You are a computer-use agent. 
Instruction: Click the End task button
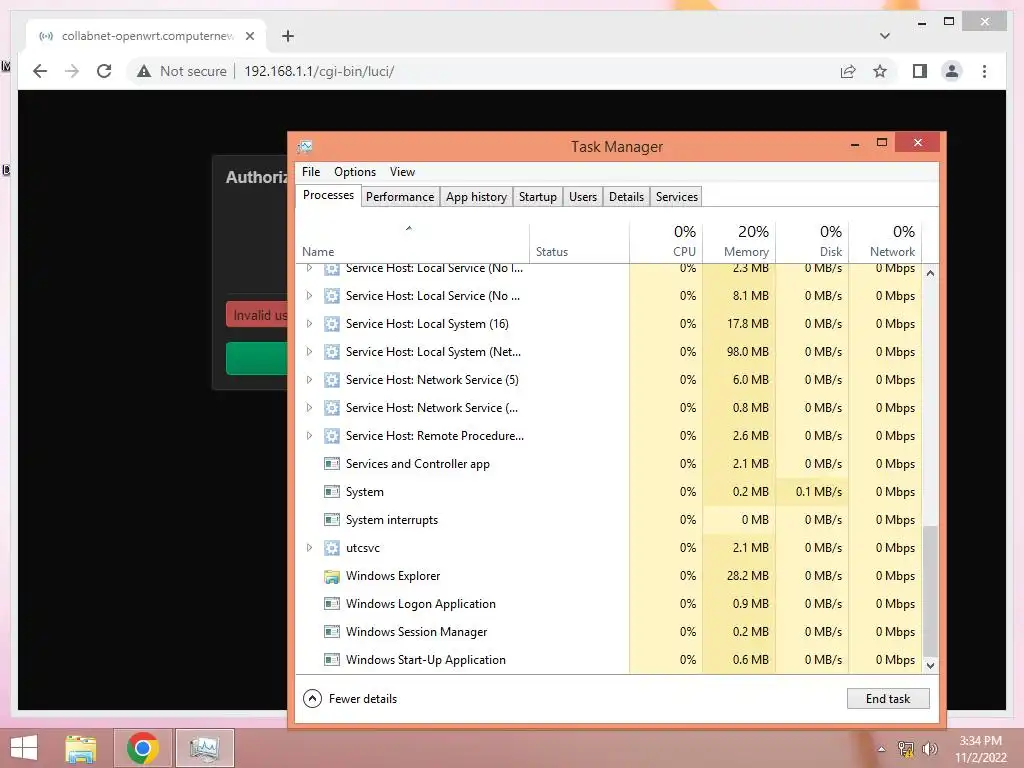click(x=888, y=699)
